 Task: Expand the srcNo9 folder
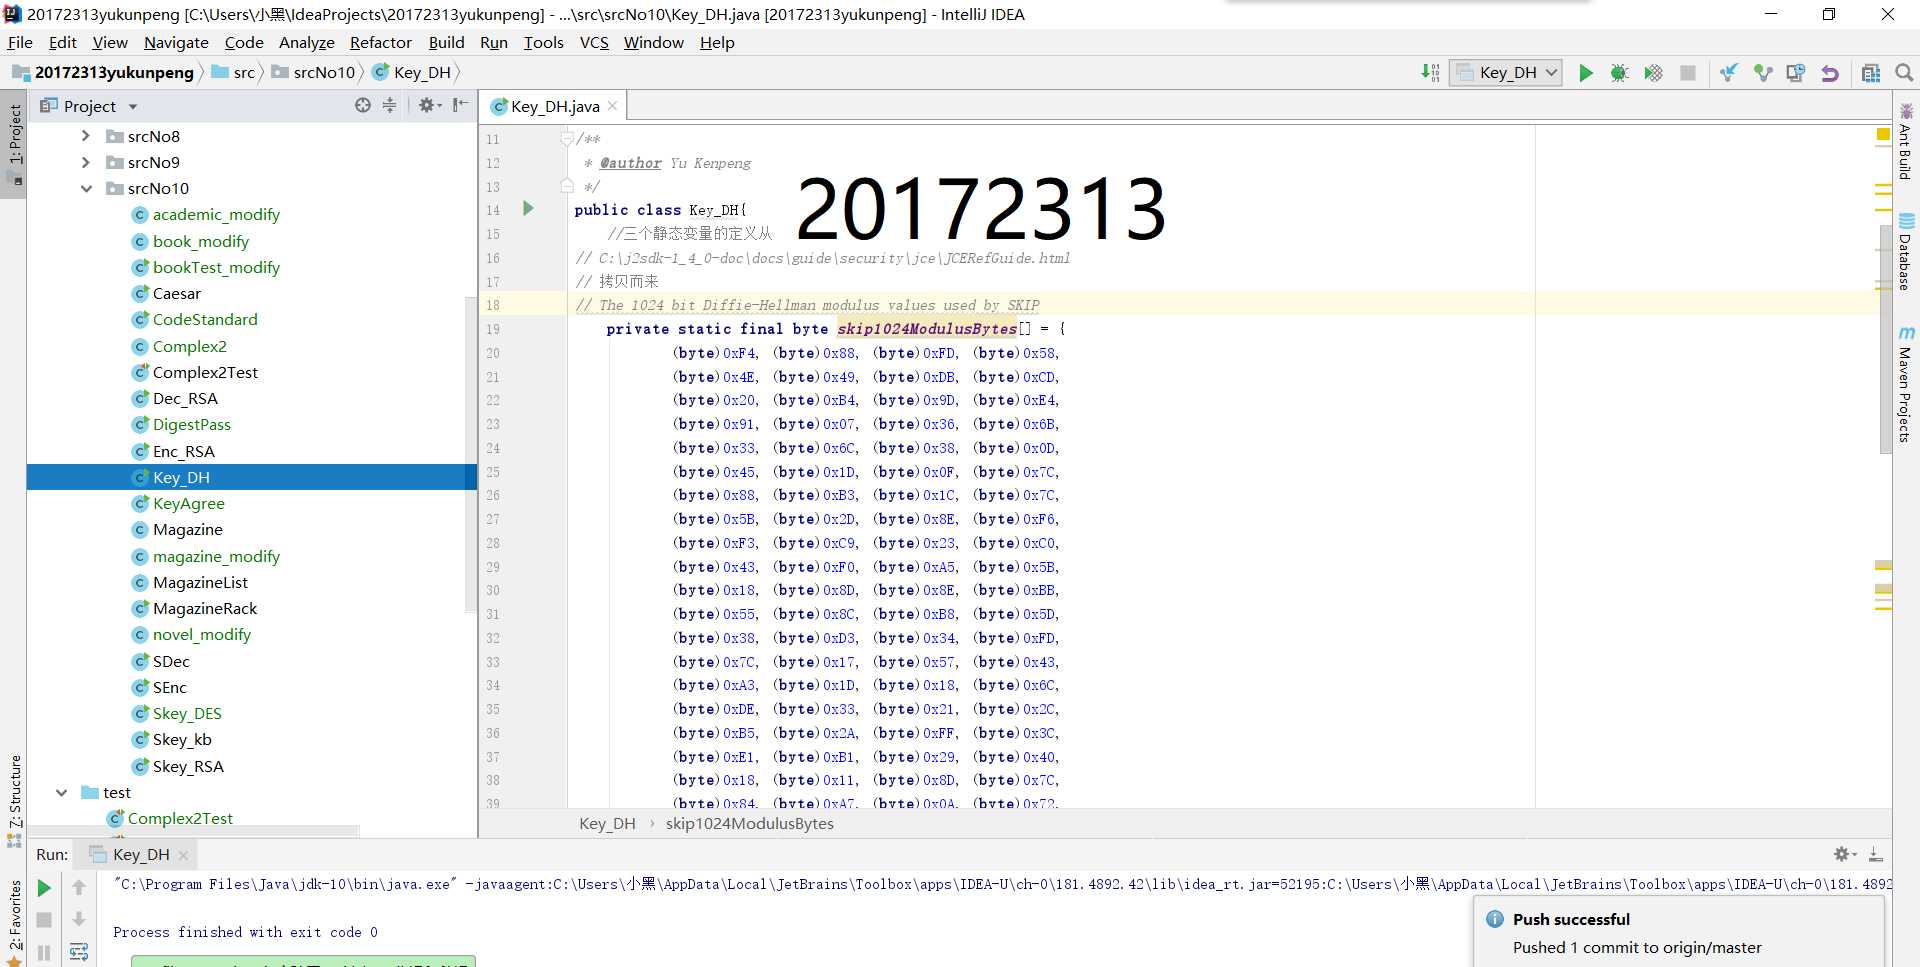pos(86,162)
